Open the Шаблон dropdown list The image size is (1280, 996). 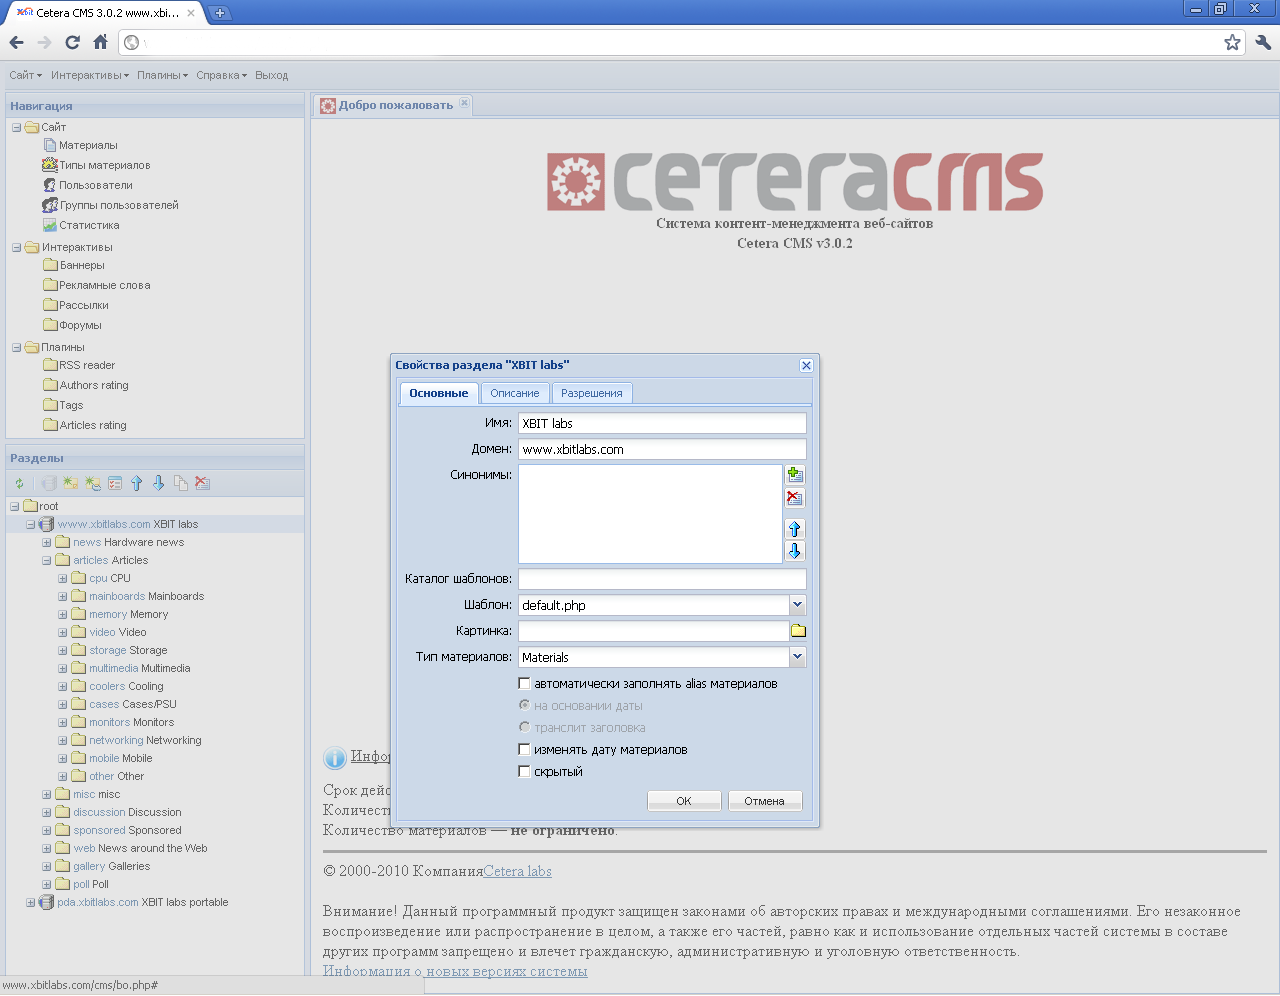coord(797,605)
